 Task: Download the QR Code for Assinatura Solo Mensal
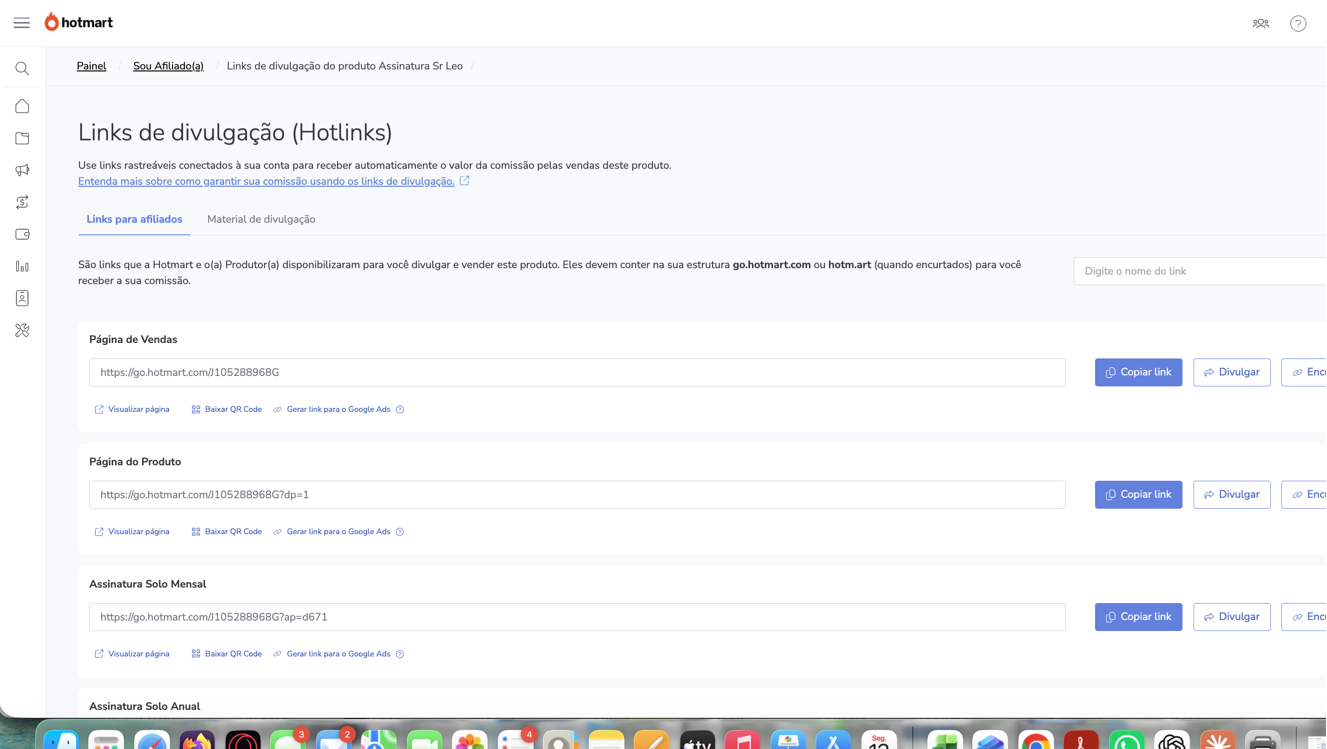(226, 654)
